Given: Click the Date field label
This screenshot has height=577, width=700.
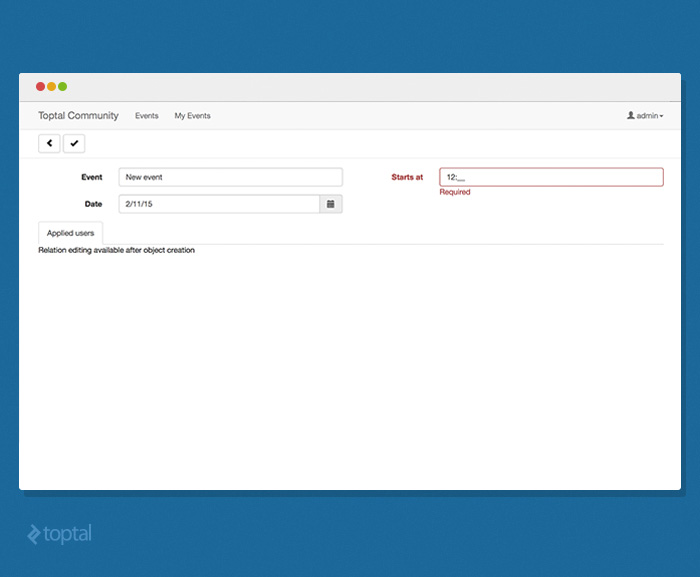Looking at the screenshot, I should point(93,204).
